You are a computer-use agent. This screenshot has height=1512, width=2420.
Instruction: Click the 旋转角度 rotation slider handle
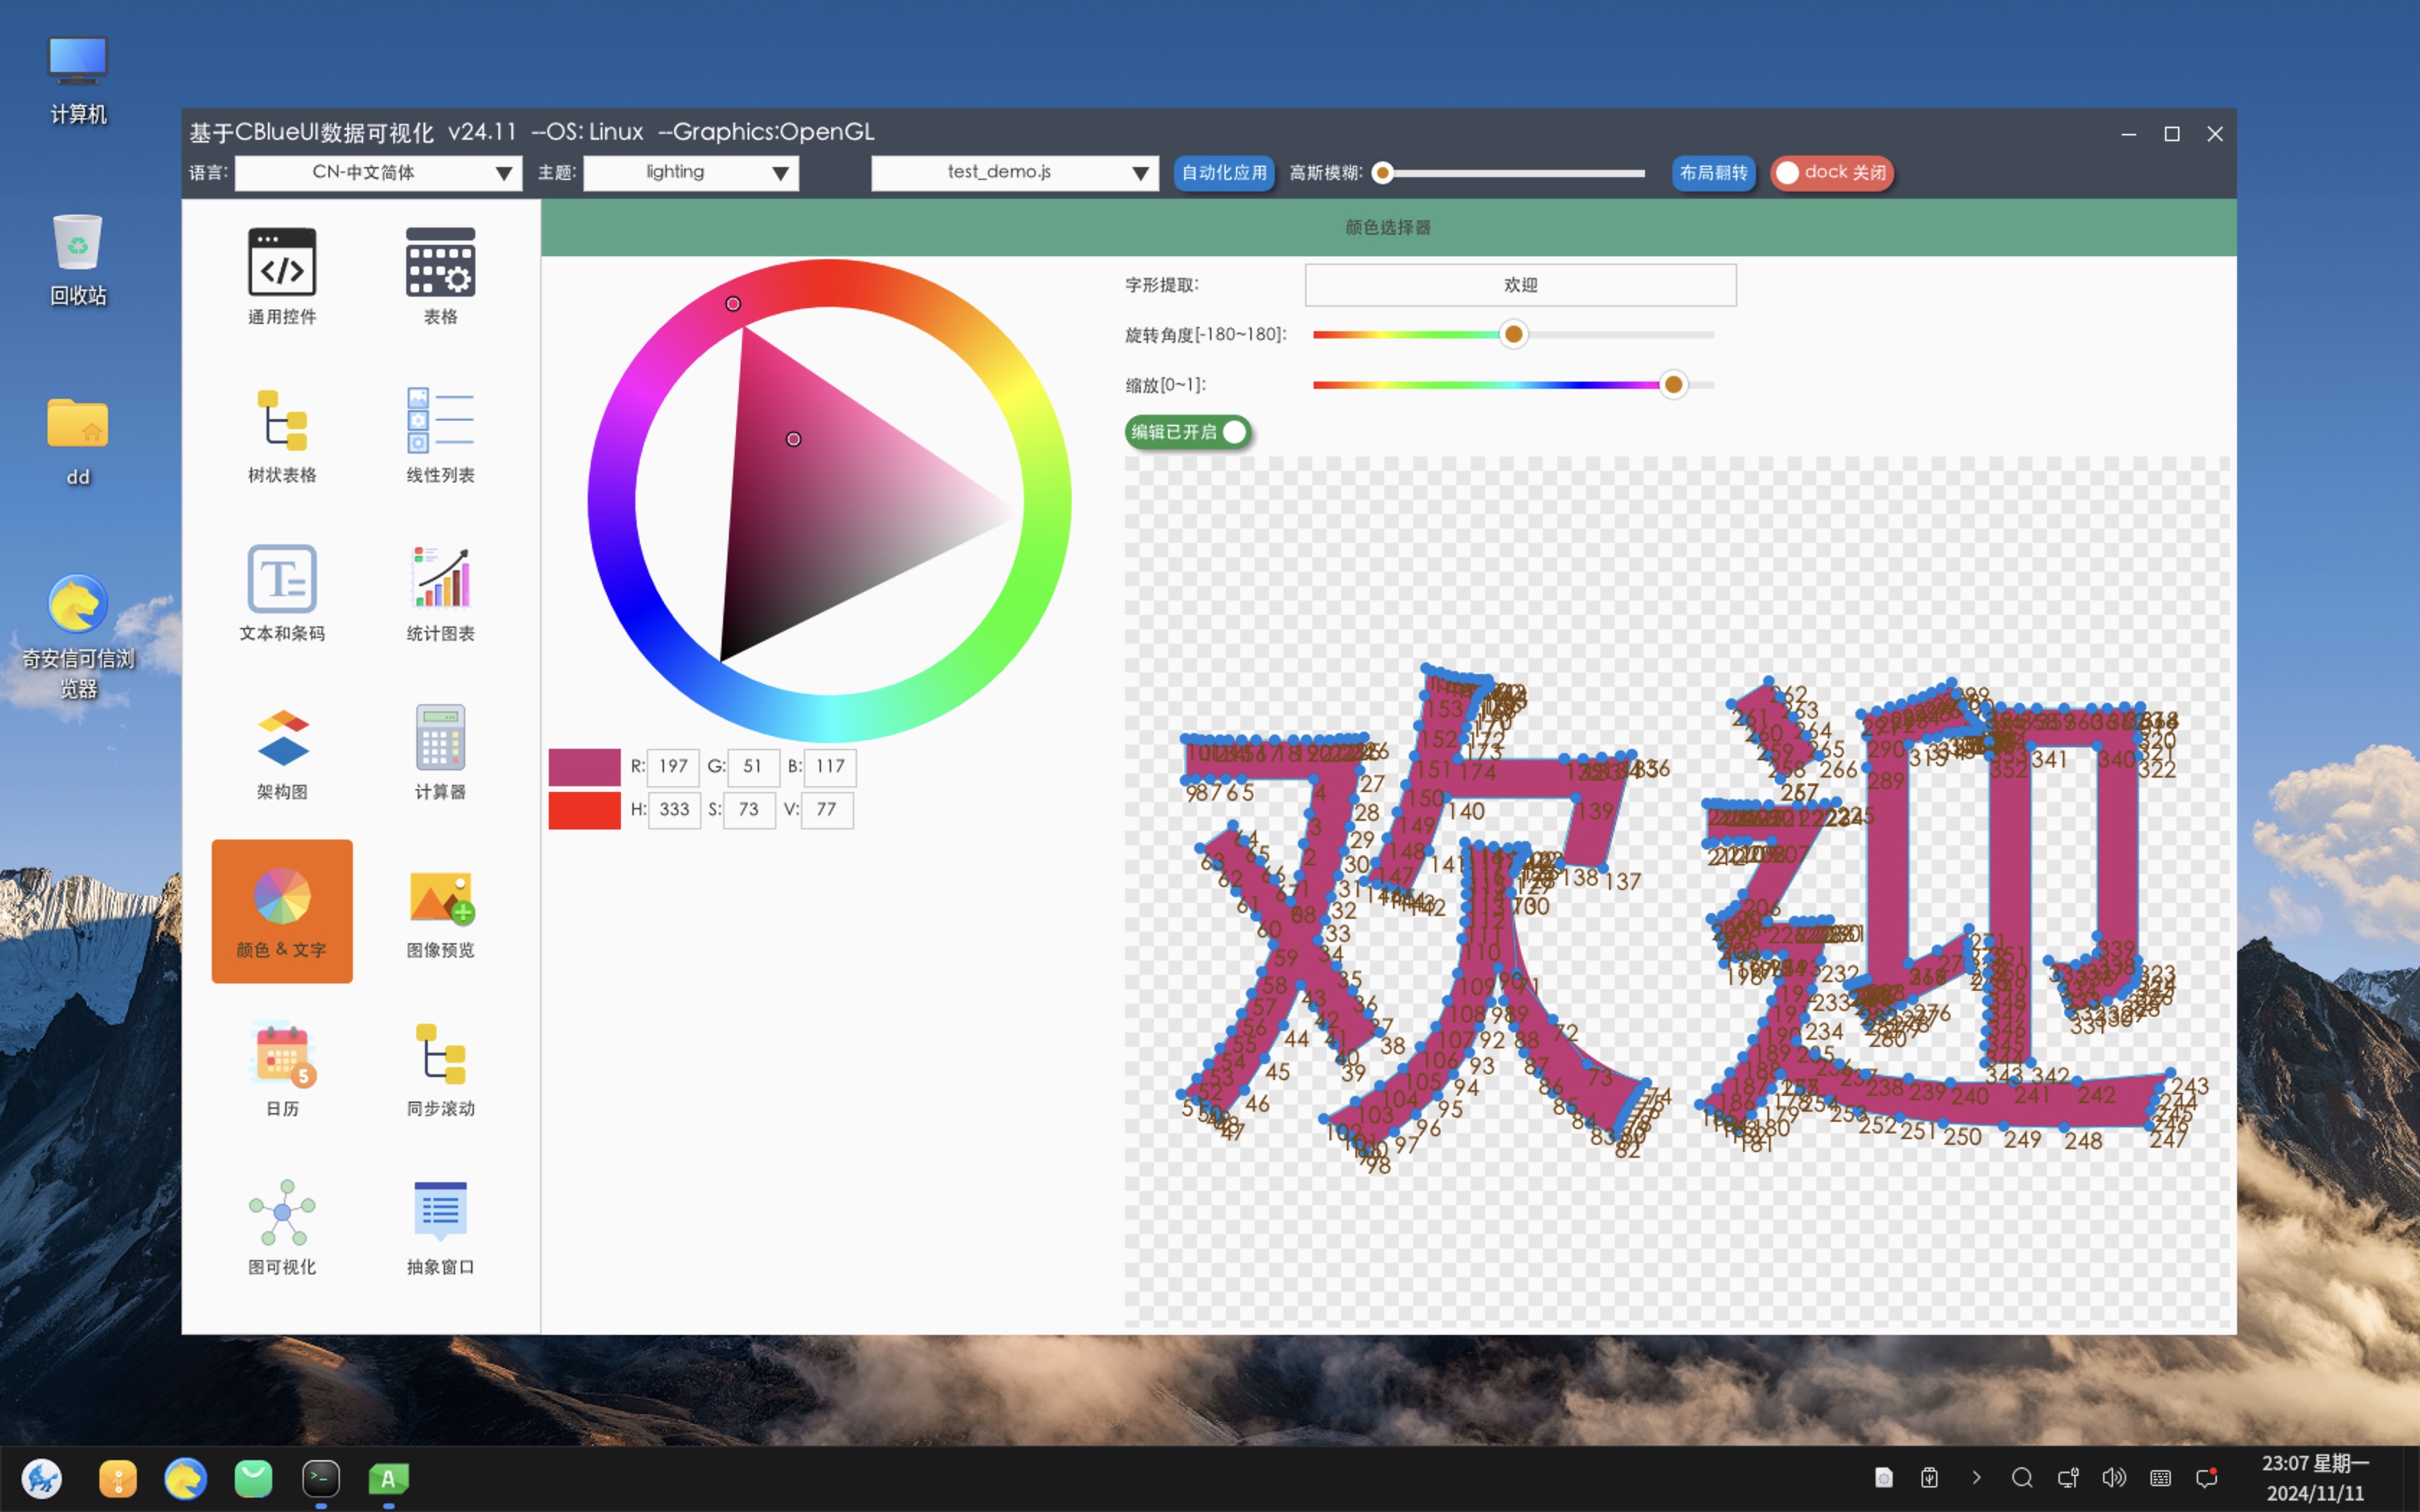click(1514, 334)
